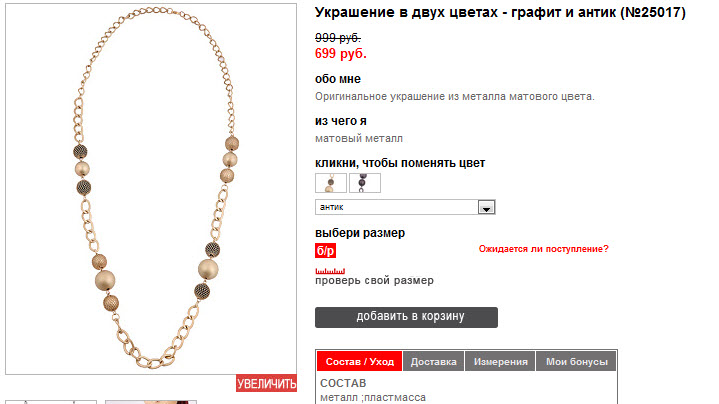719x404 pixels.
Task: Select the first thumbnail below the image
Action: click(x=51, y=402)
